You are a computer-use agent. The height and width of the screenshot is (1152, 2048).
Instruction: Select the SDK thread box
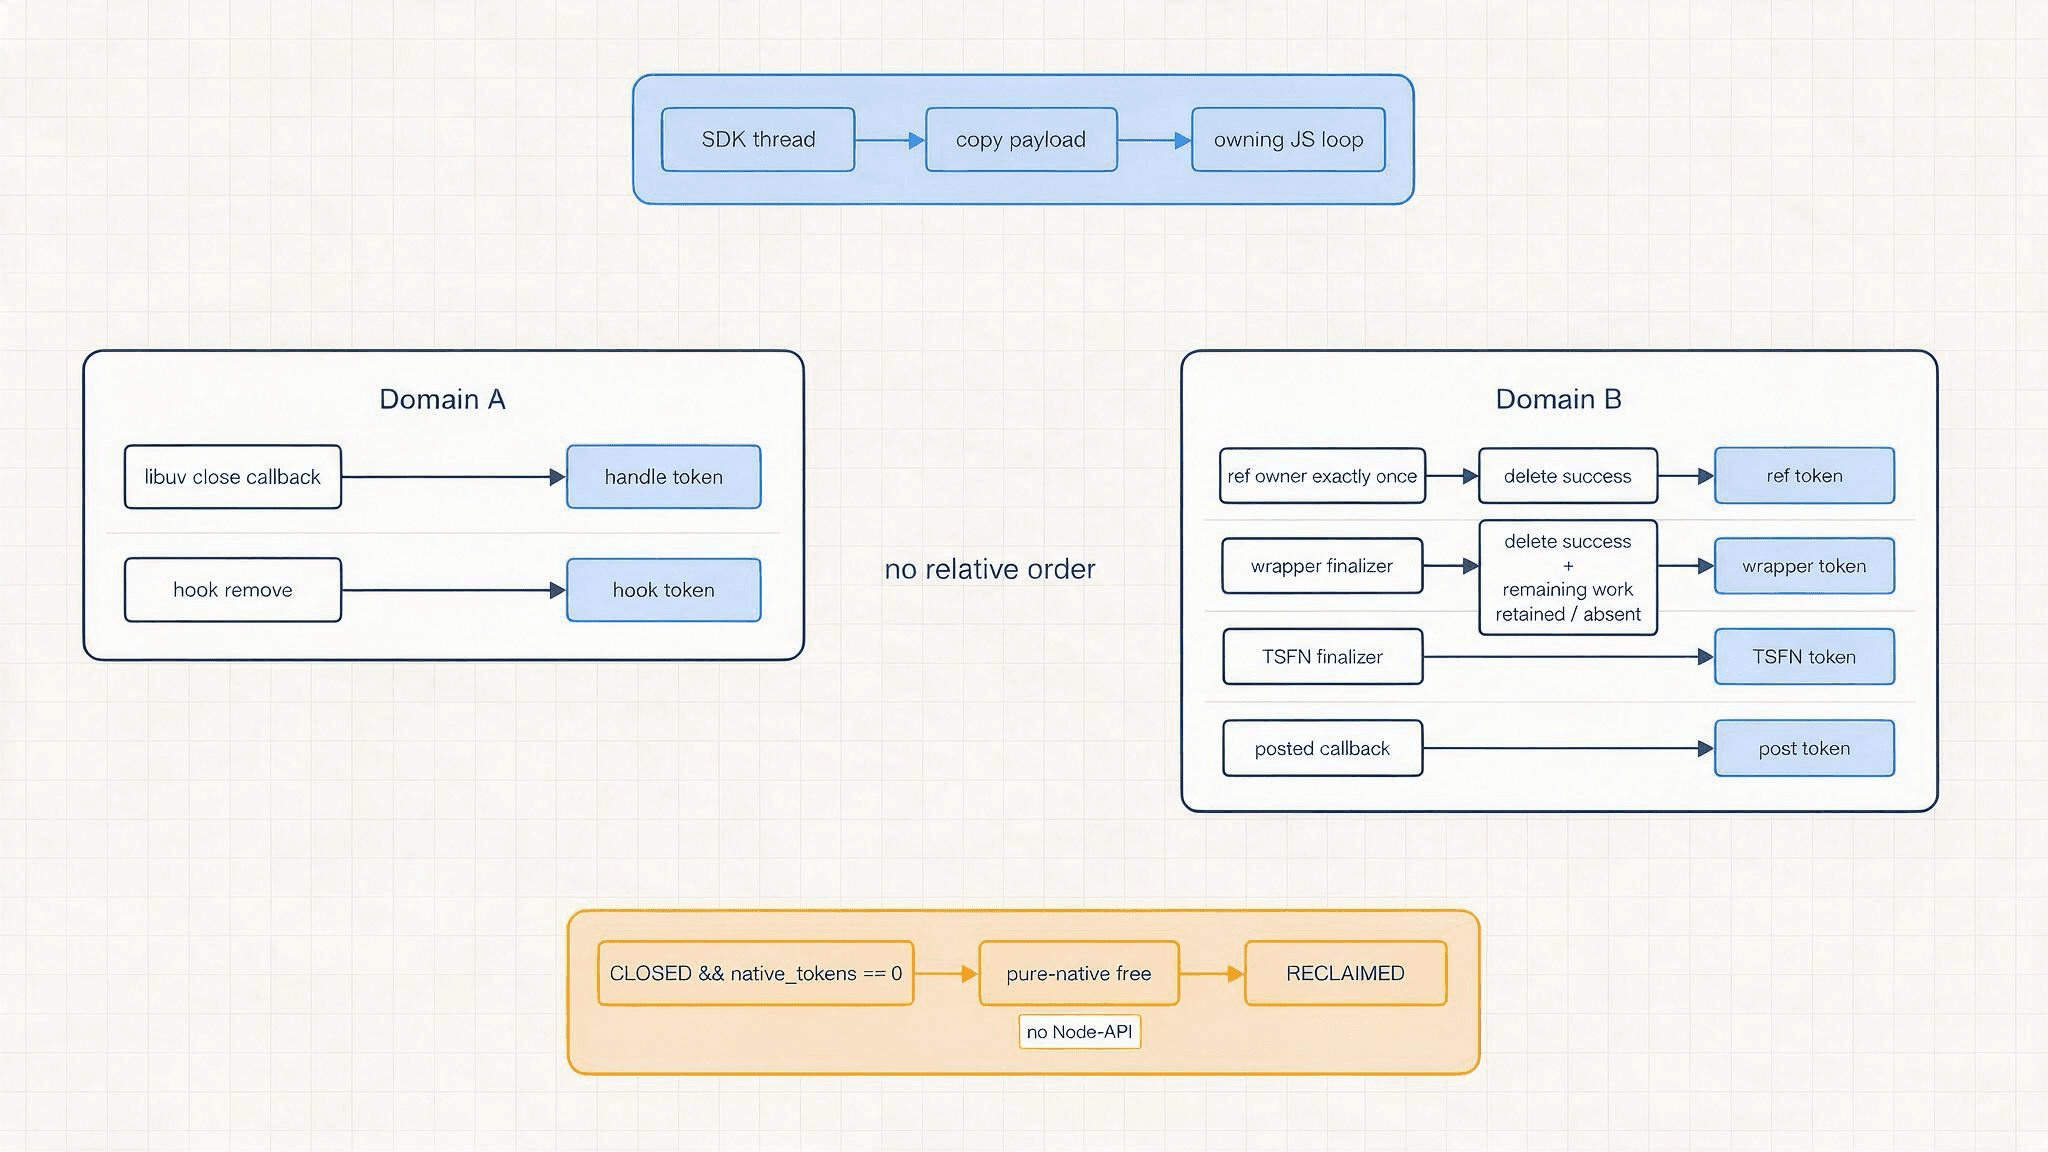click(x=758, y=139)
